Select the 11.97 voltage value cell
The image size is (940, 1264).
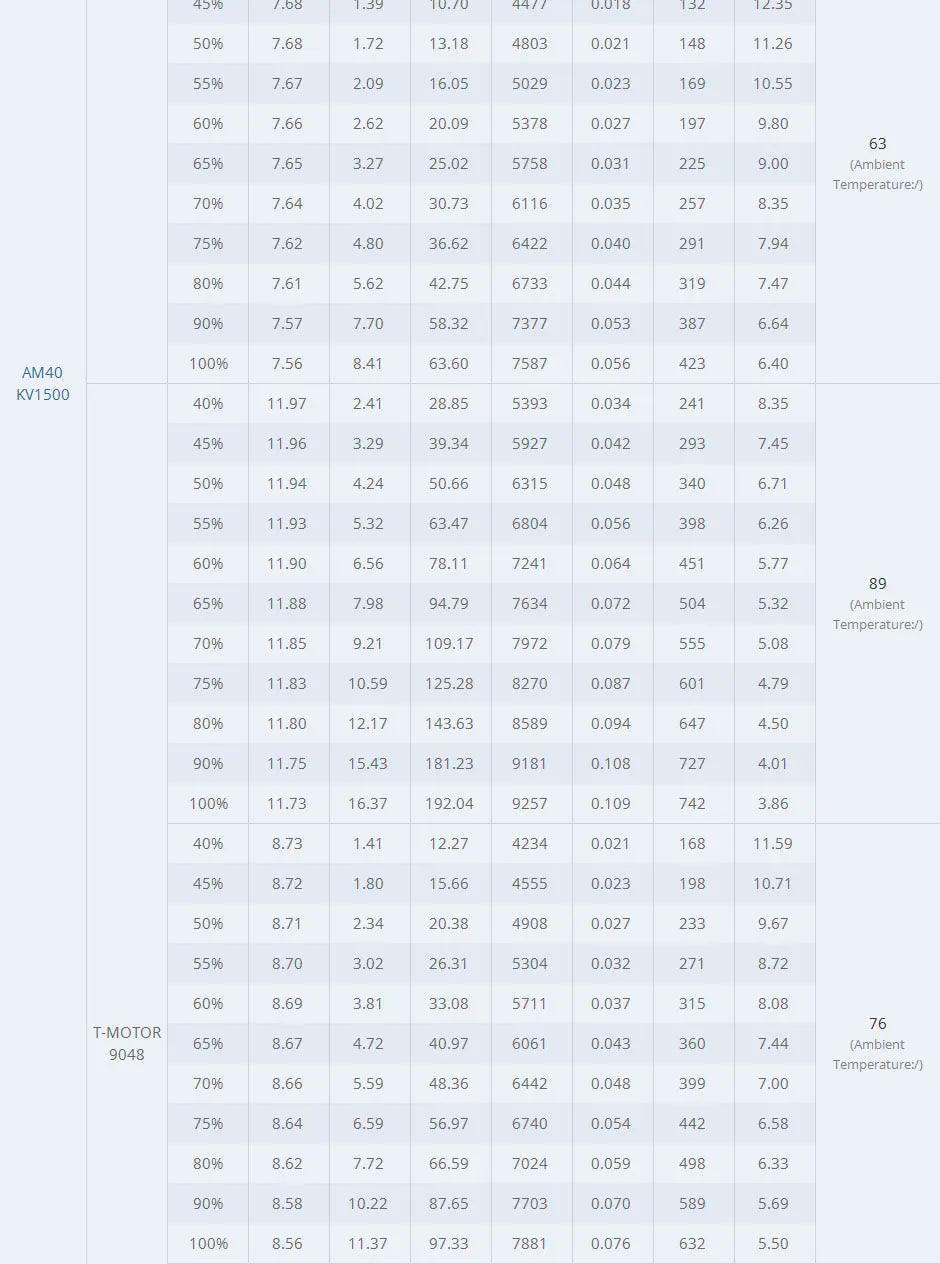point(287,404)
